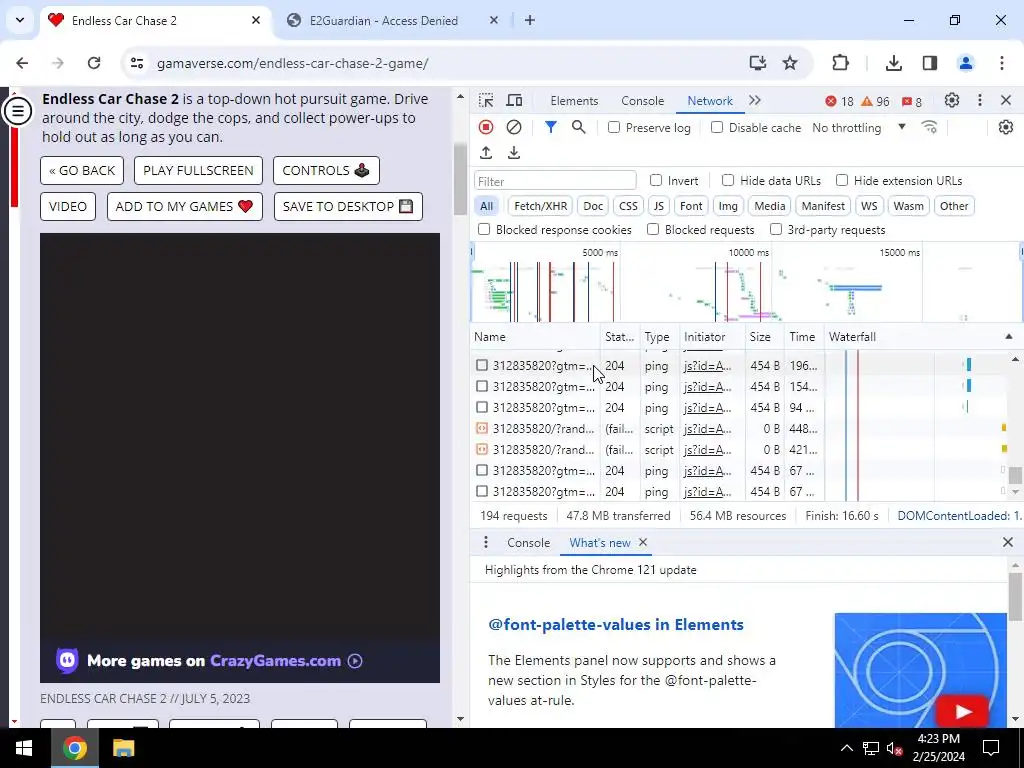Click SAVE TO DESKTOP button
Screen dimensions: 1024x768
pos(348,206)
